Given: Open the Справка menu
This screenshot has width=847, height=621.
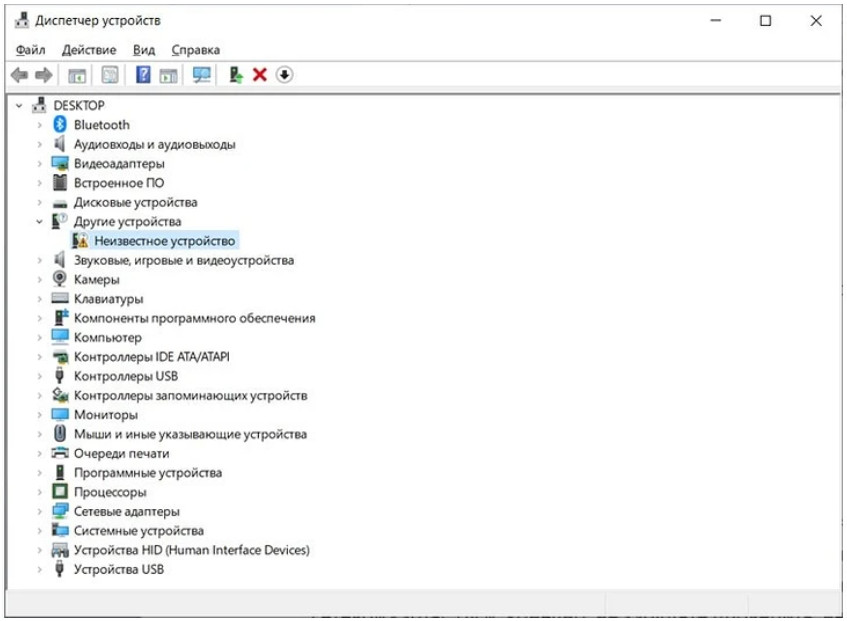Looking at the screenshot, I should click(x=196, y=50).
